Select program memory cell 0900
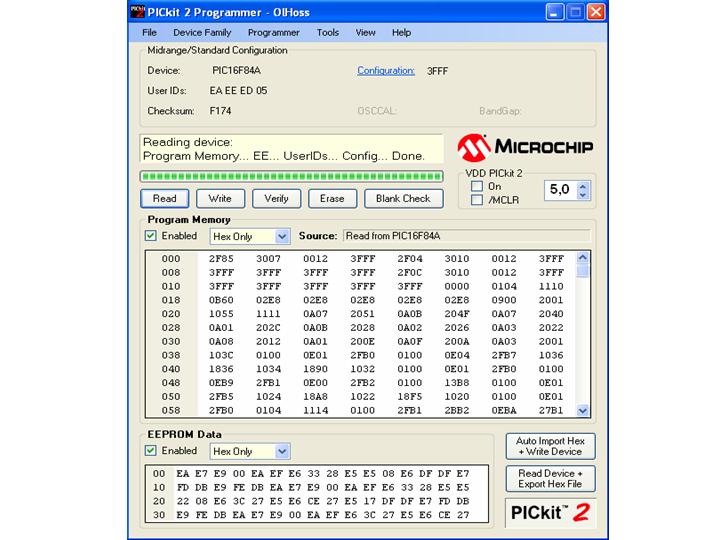The width and height of the screenshot is (720, 540). (504, 300)
